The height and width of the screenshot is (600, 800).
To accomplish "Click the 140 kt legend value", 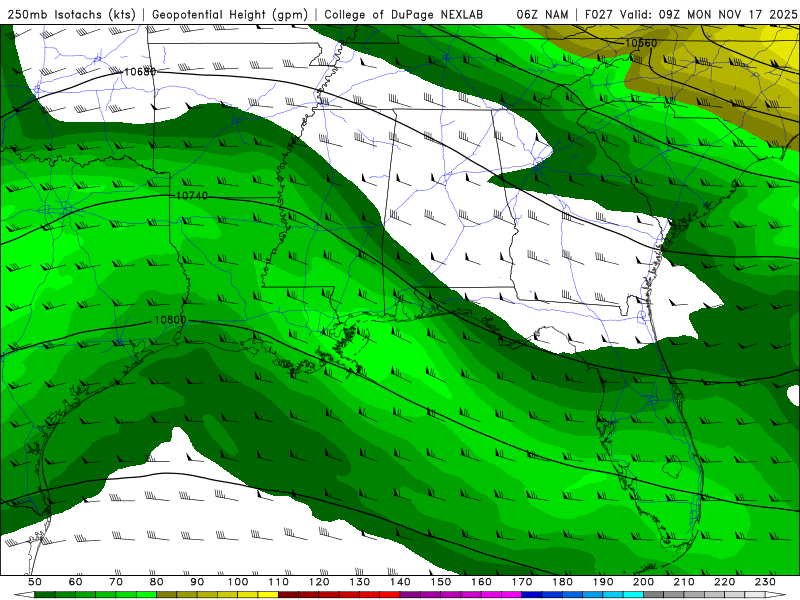I will (x=400, y=582).
